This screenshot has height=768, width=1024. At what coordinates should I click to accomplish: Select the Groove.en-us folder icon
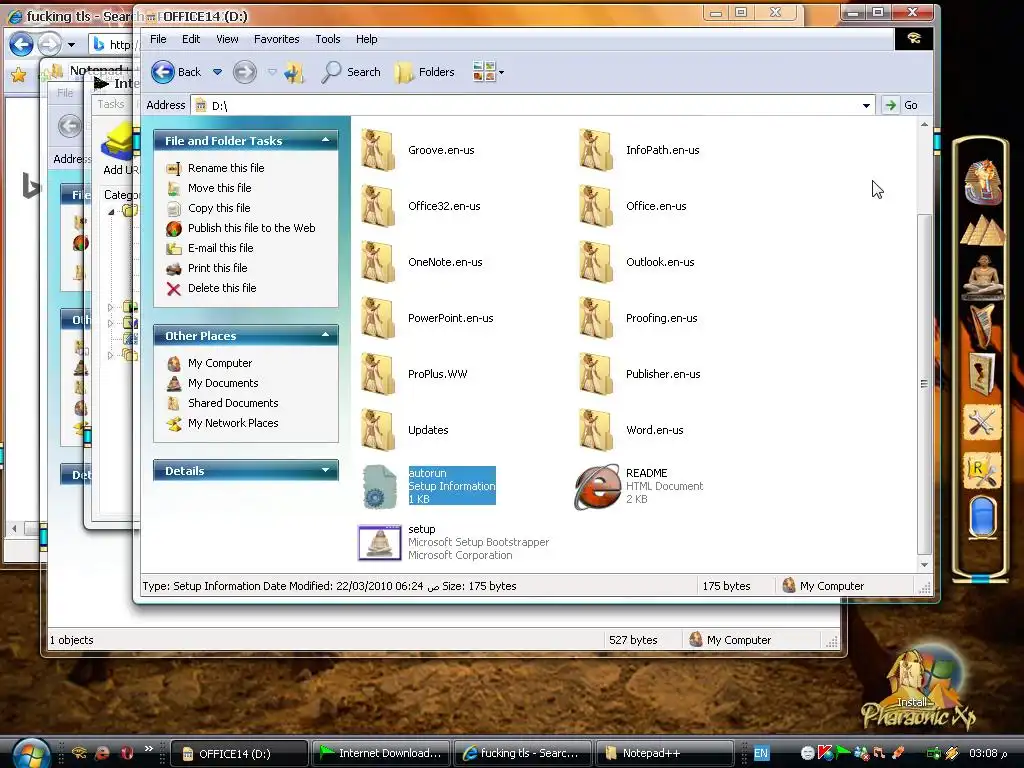(x=379, y=150)
